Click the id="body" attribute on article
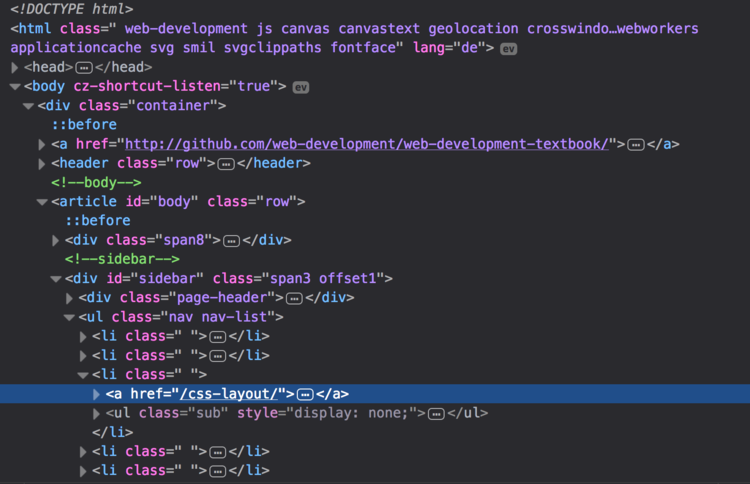Viewport: 750px width, 484px height. click(x=162, y=201)
